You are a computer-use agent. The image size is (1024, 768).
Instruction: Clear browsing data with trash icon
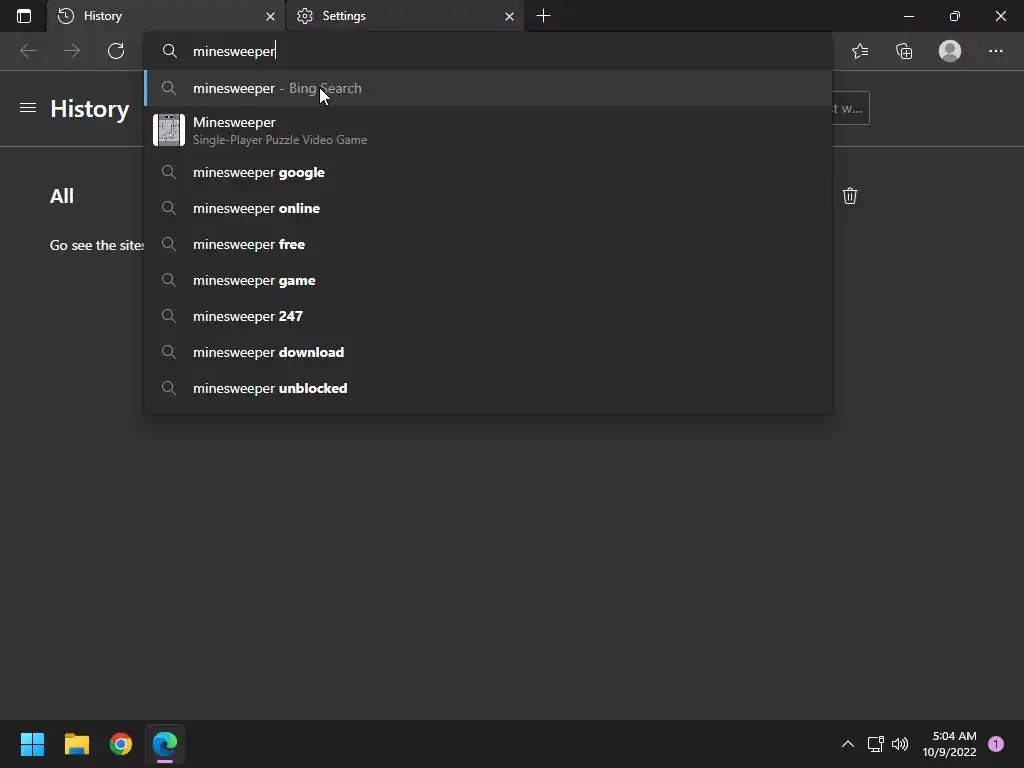click(x=850, y=196)
